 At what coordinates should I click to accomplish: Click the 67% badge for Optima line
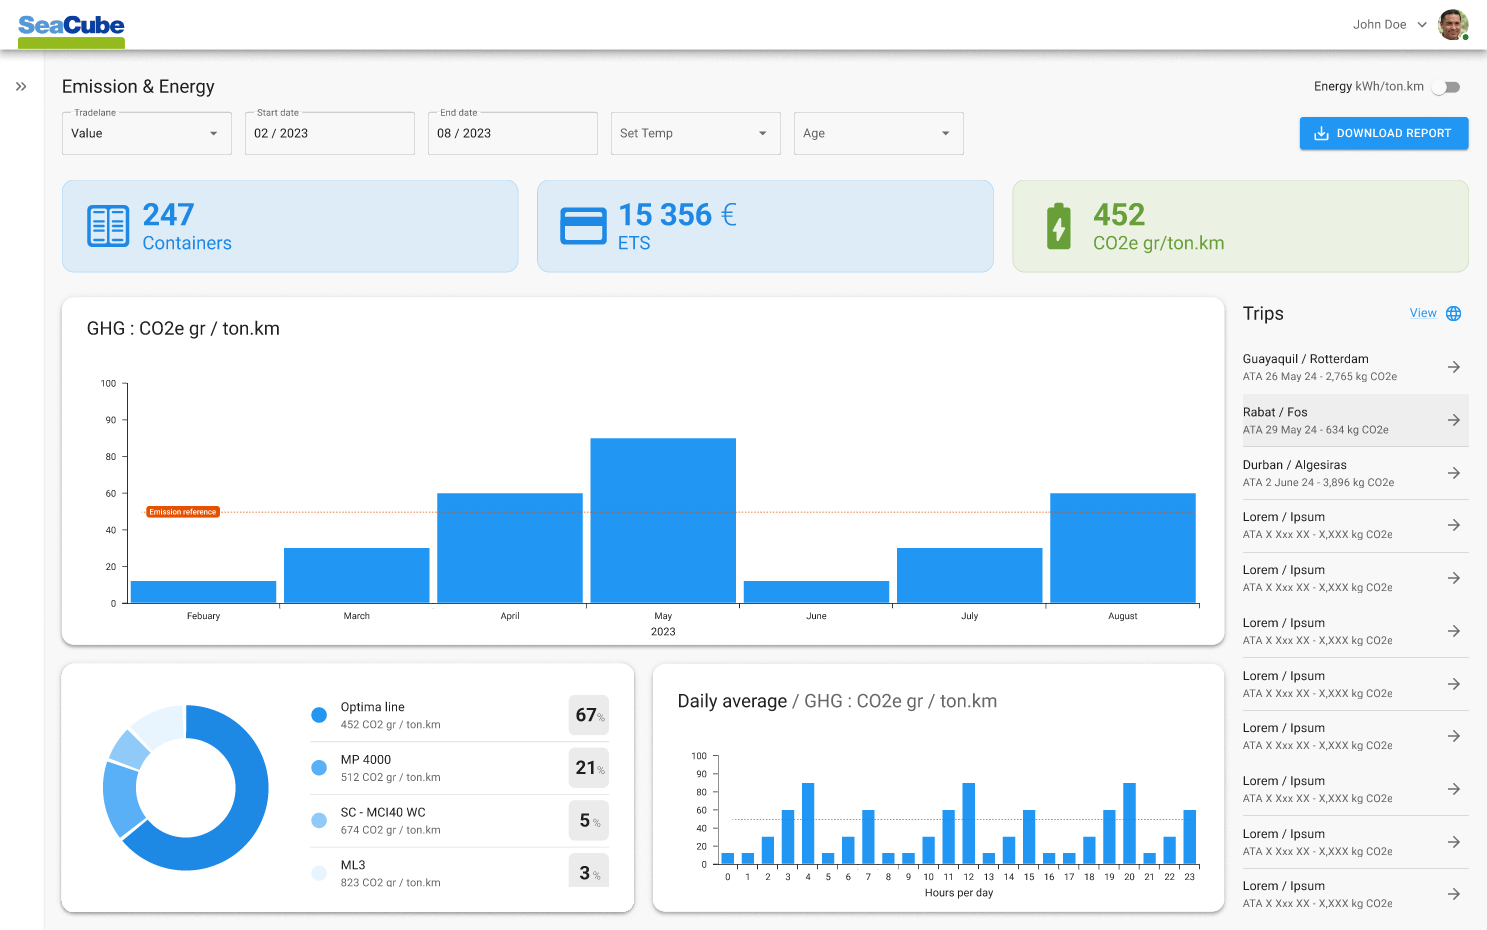[x=589, y=715]
